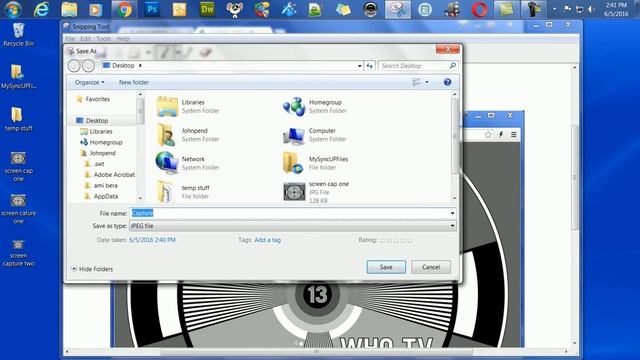Click the Windows Start orb
This screenshot has height=360, width=640.
click(12, 9)
